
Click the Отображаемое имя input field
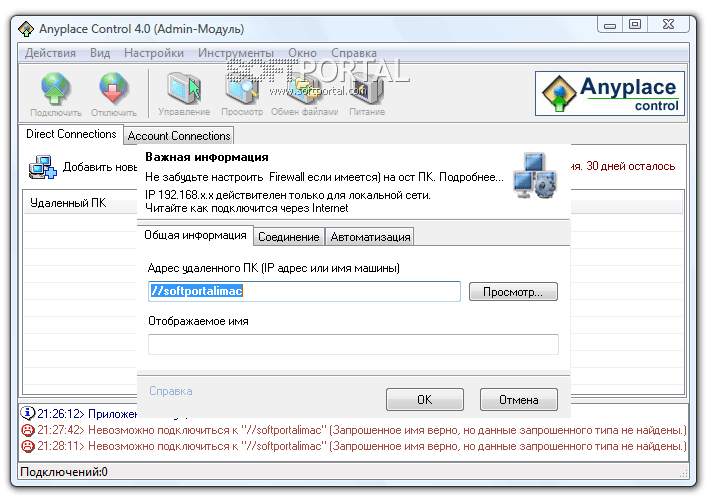click(353, 345)
